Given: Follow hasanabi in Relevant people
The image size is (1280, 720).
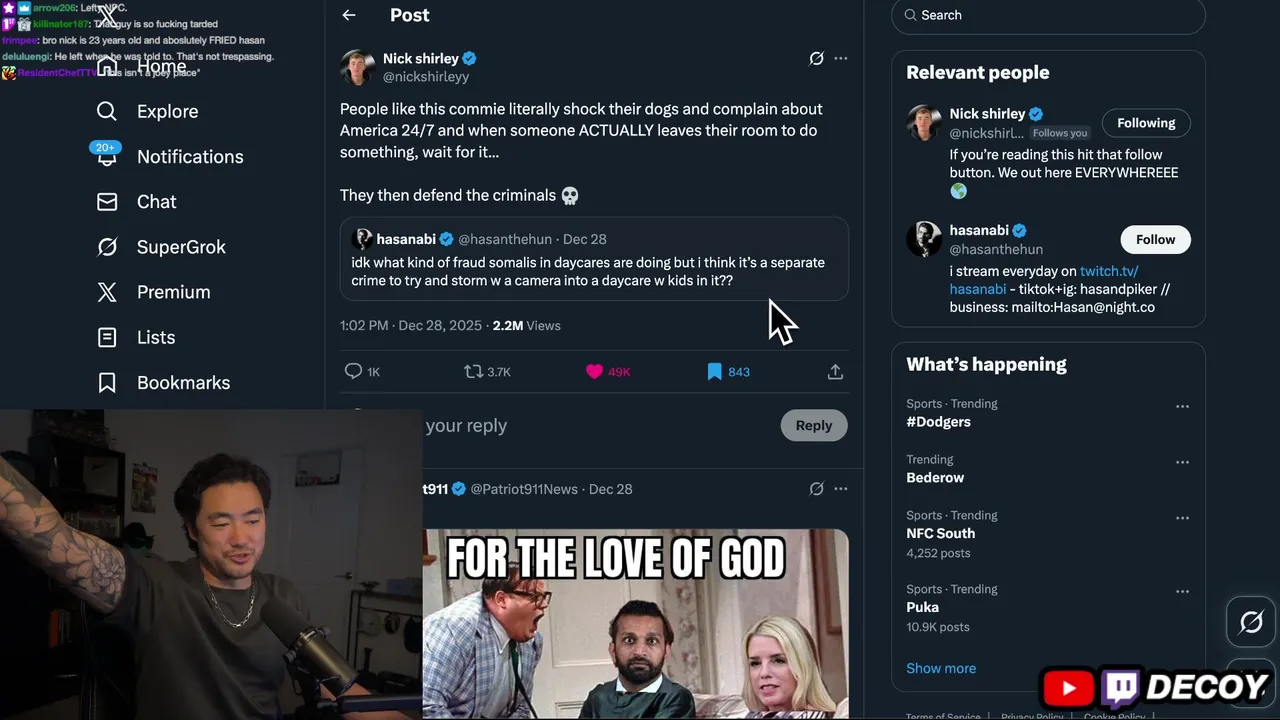Looking at the screenshot, I should tap(1155, 239).
